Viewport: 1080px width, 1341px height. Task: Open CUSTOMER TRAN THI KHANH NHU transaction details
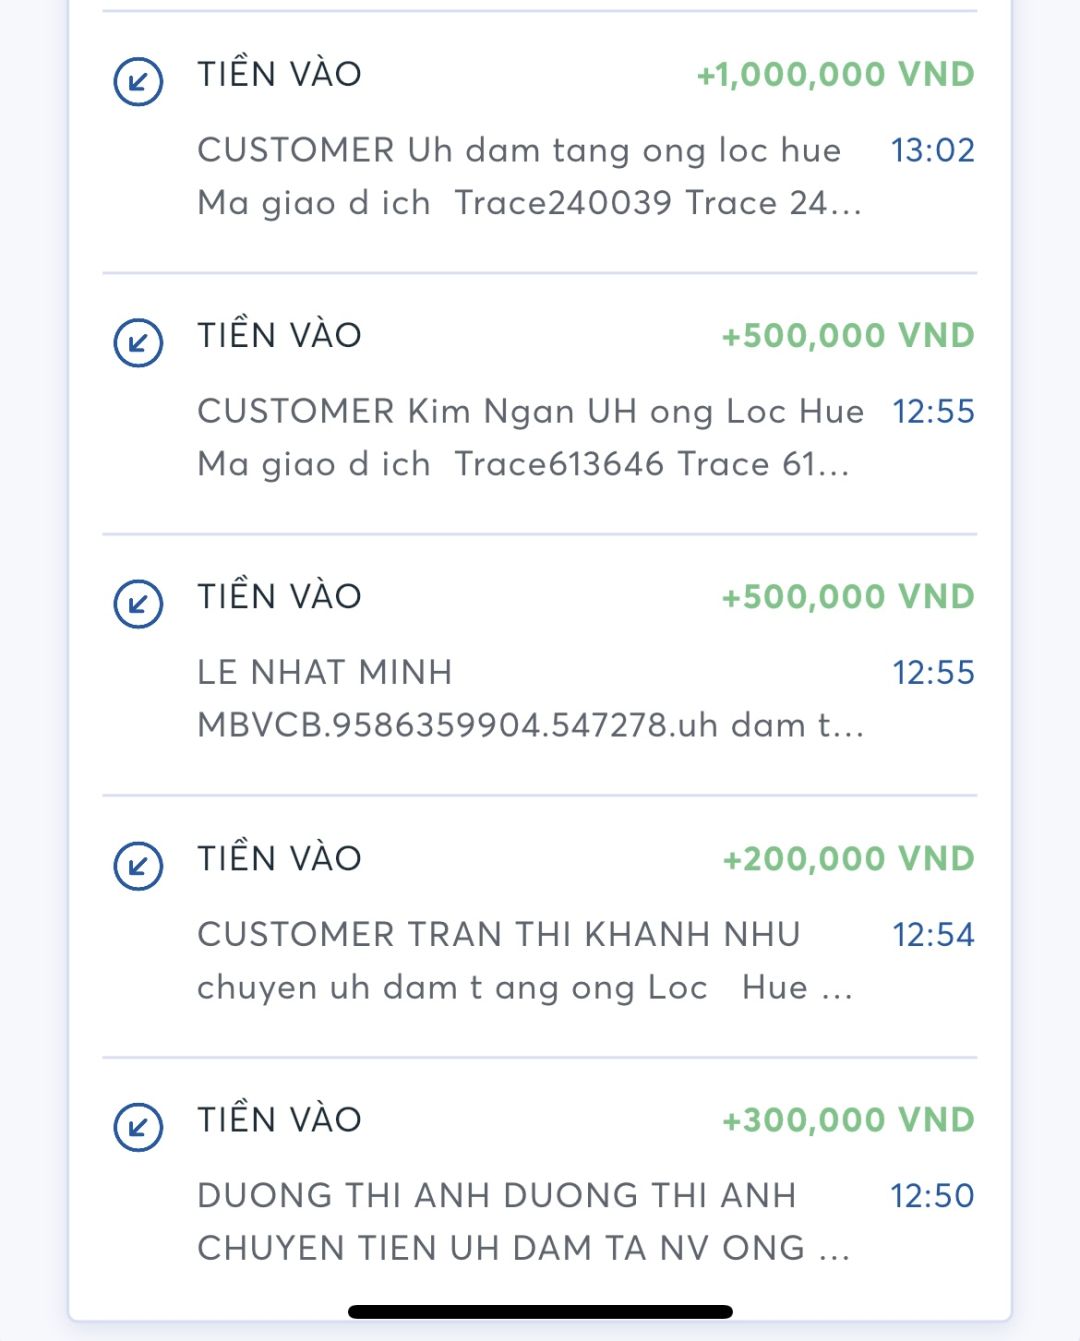pos(498,934)
